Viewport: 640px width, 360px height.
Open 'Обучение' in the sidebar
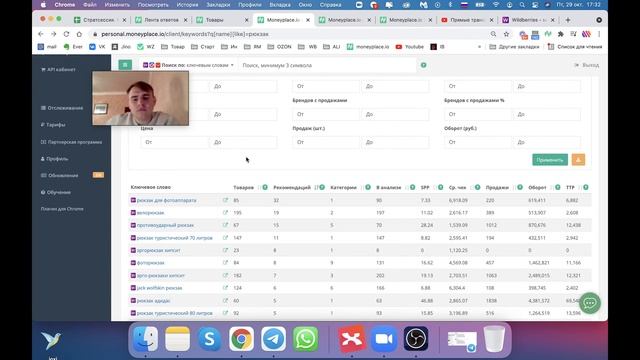pos(56,192)
